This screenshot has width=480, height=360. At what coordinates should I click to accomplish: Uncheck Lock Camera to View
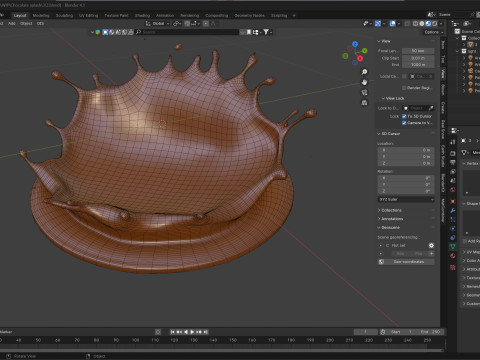coord(404,123)
